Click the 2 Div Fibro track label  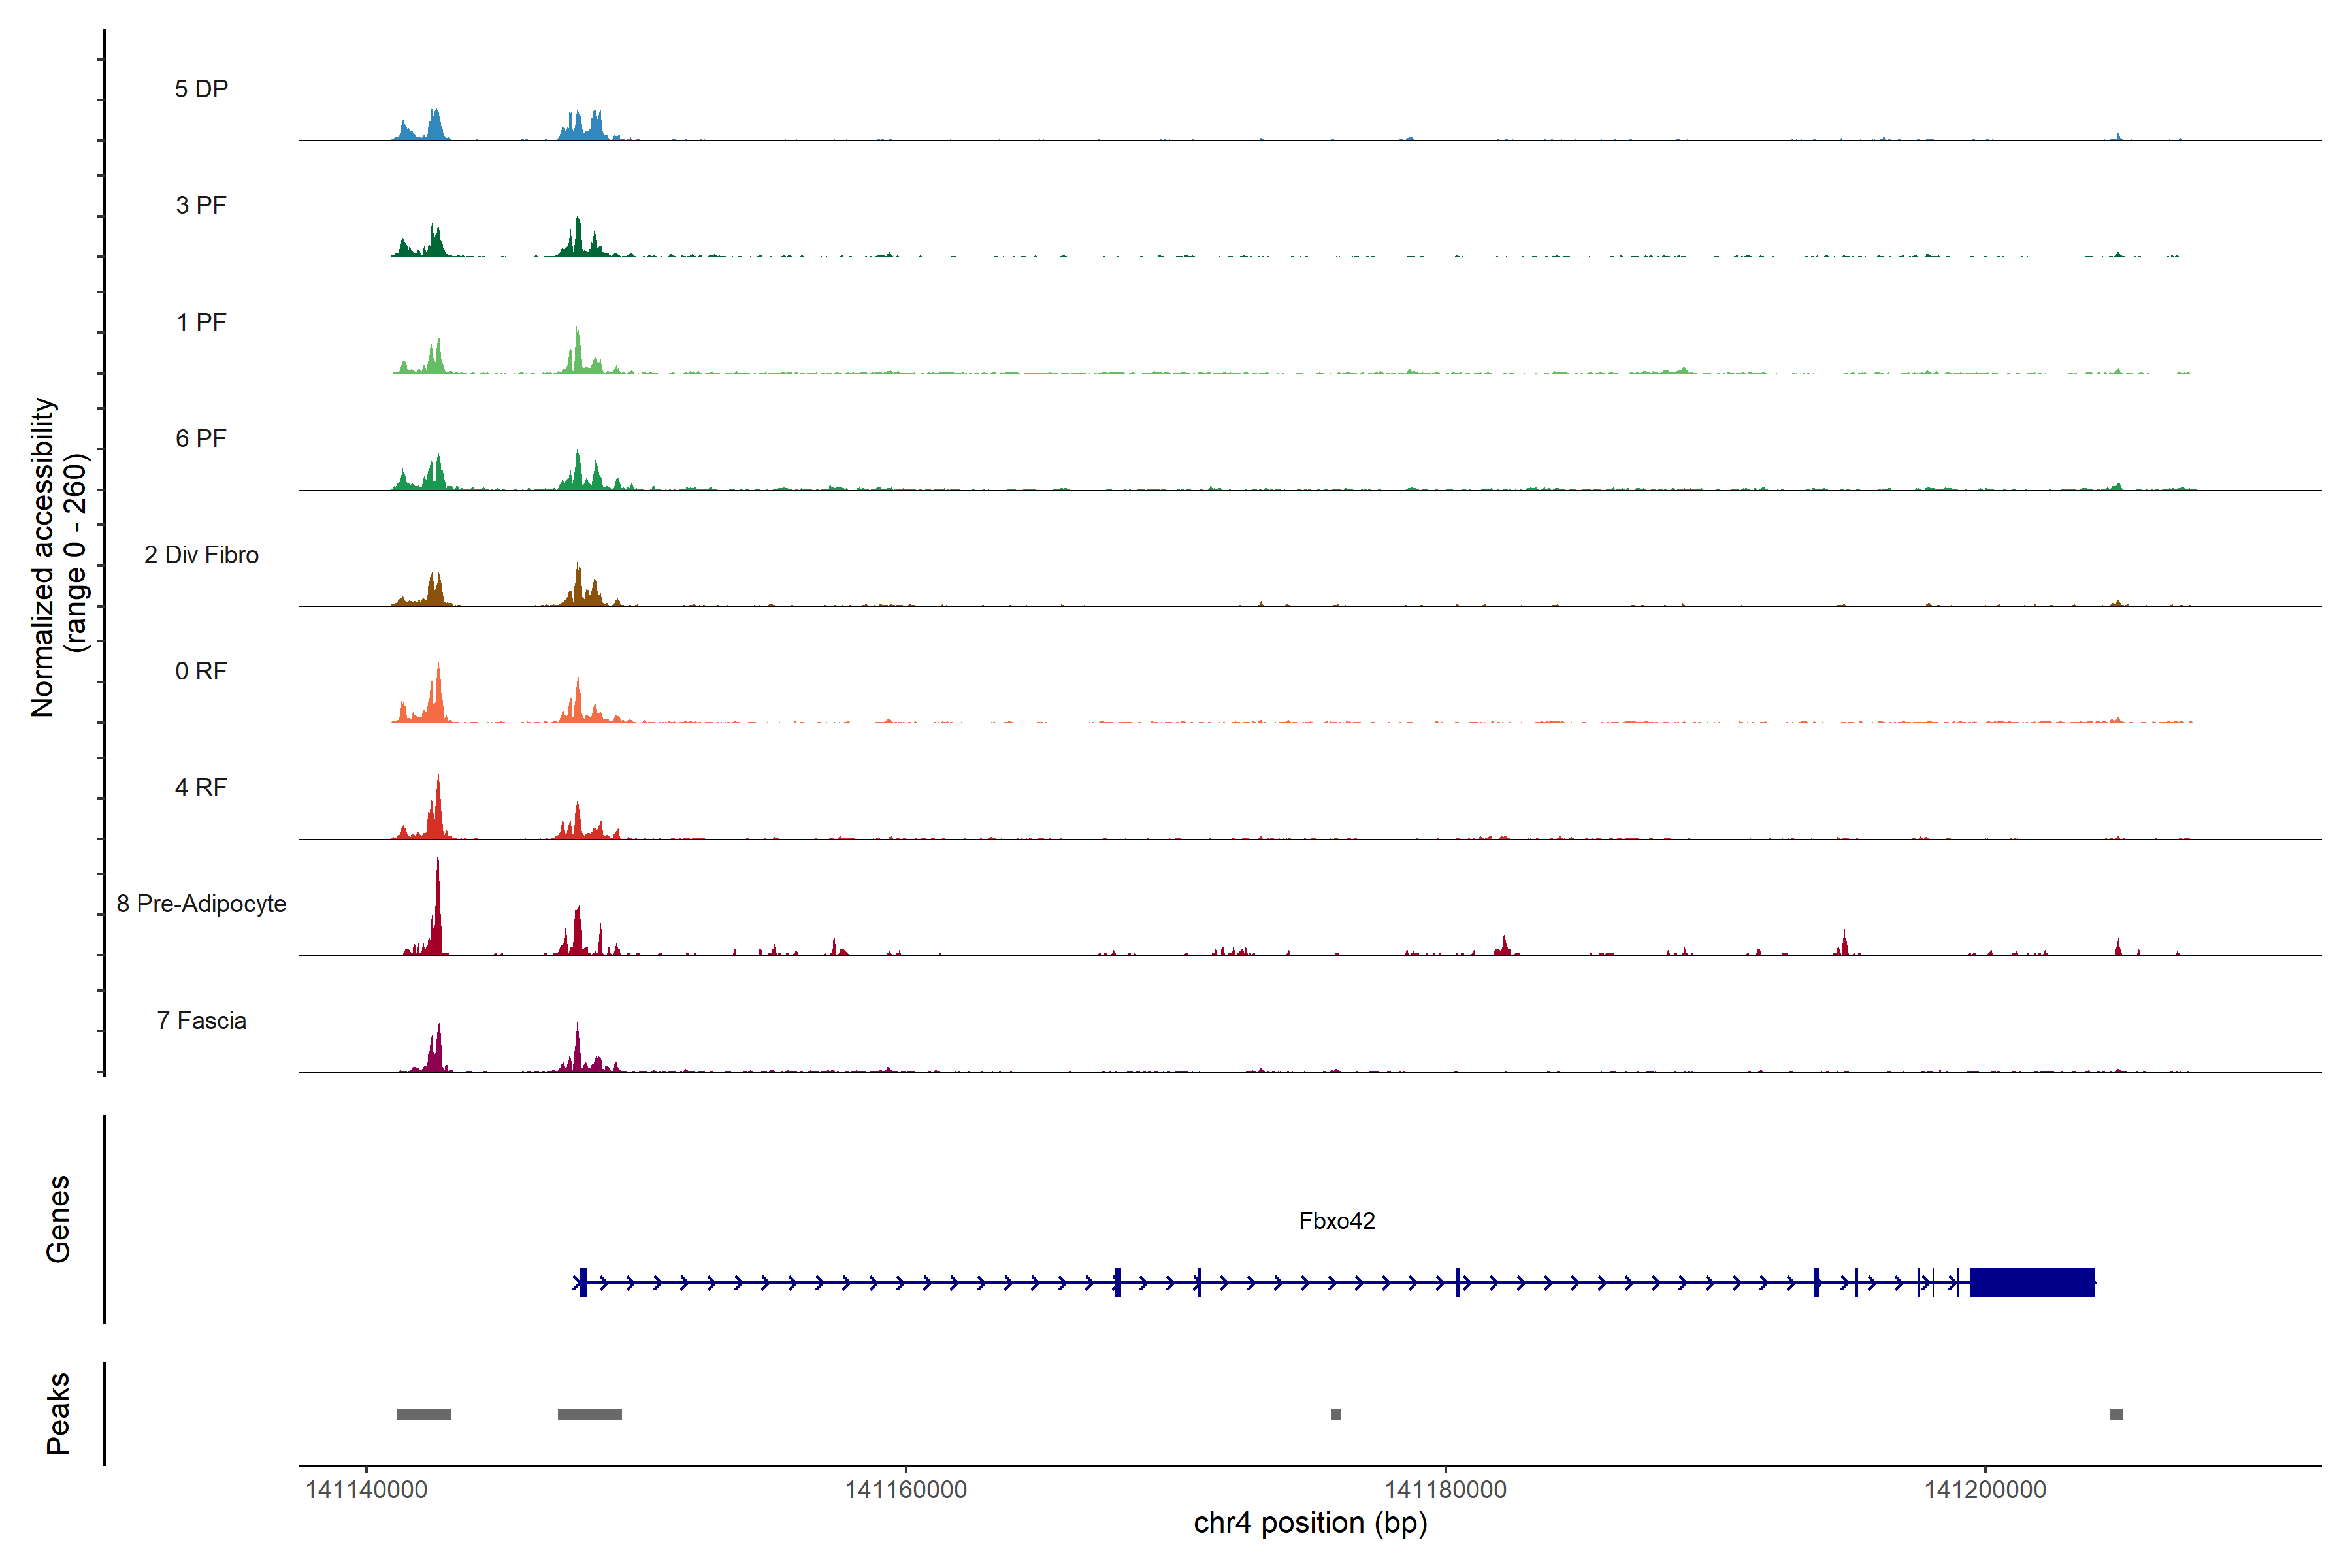click(x=201, y=555)
